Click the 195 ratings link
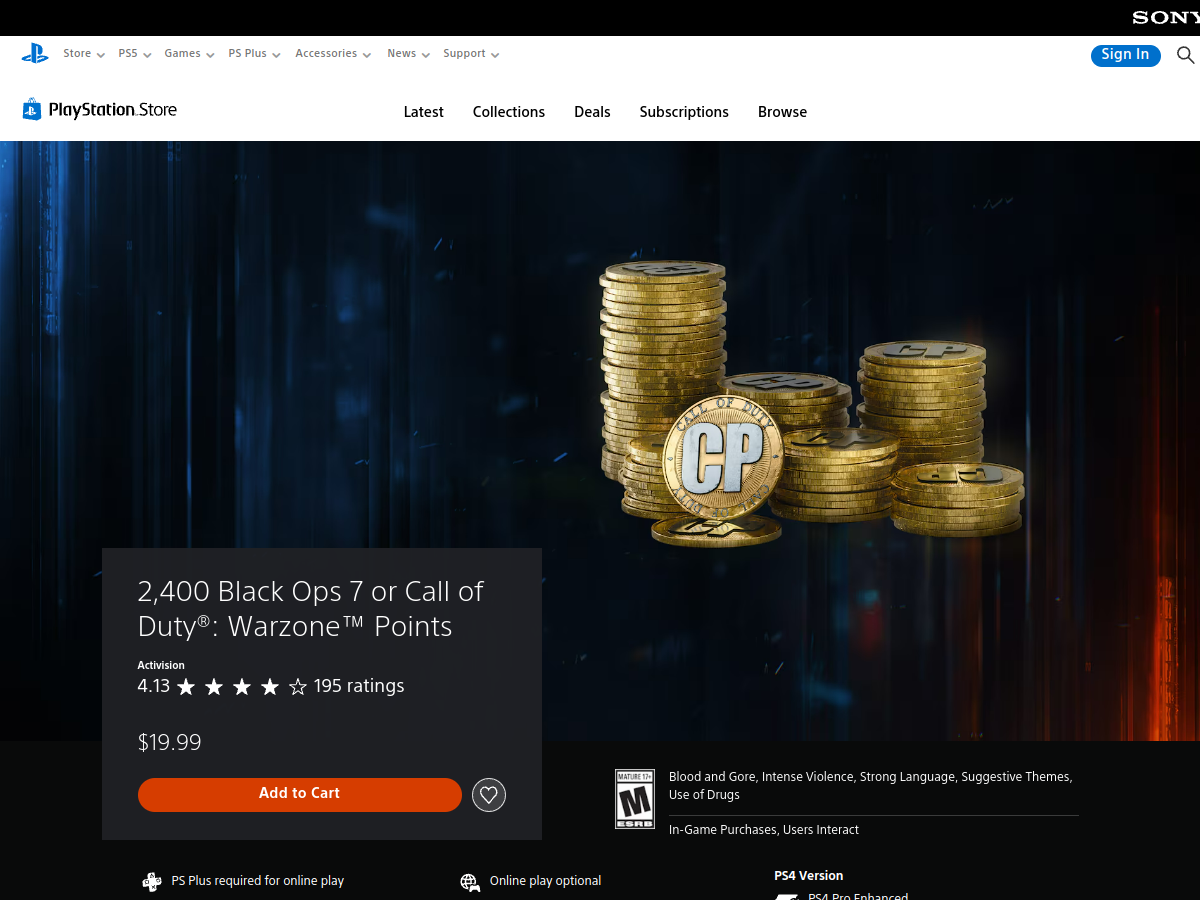 (x=359, y=686)
